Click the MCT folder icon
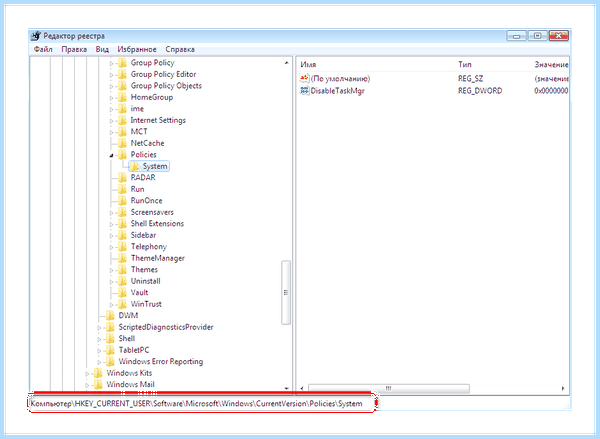The width and height of the screenshot is (600, 439). coord(122,132)
